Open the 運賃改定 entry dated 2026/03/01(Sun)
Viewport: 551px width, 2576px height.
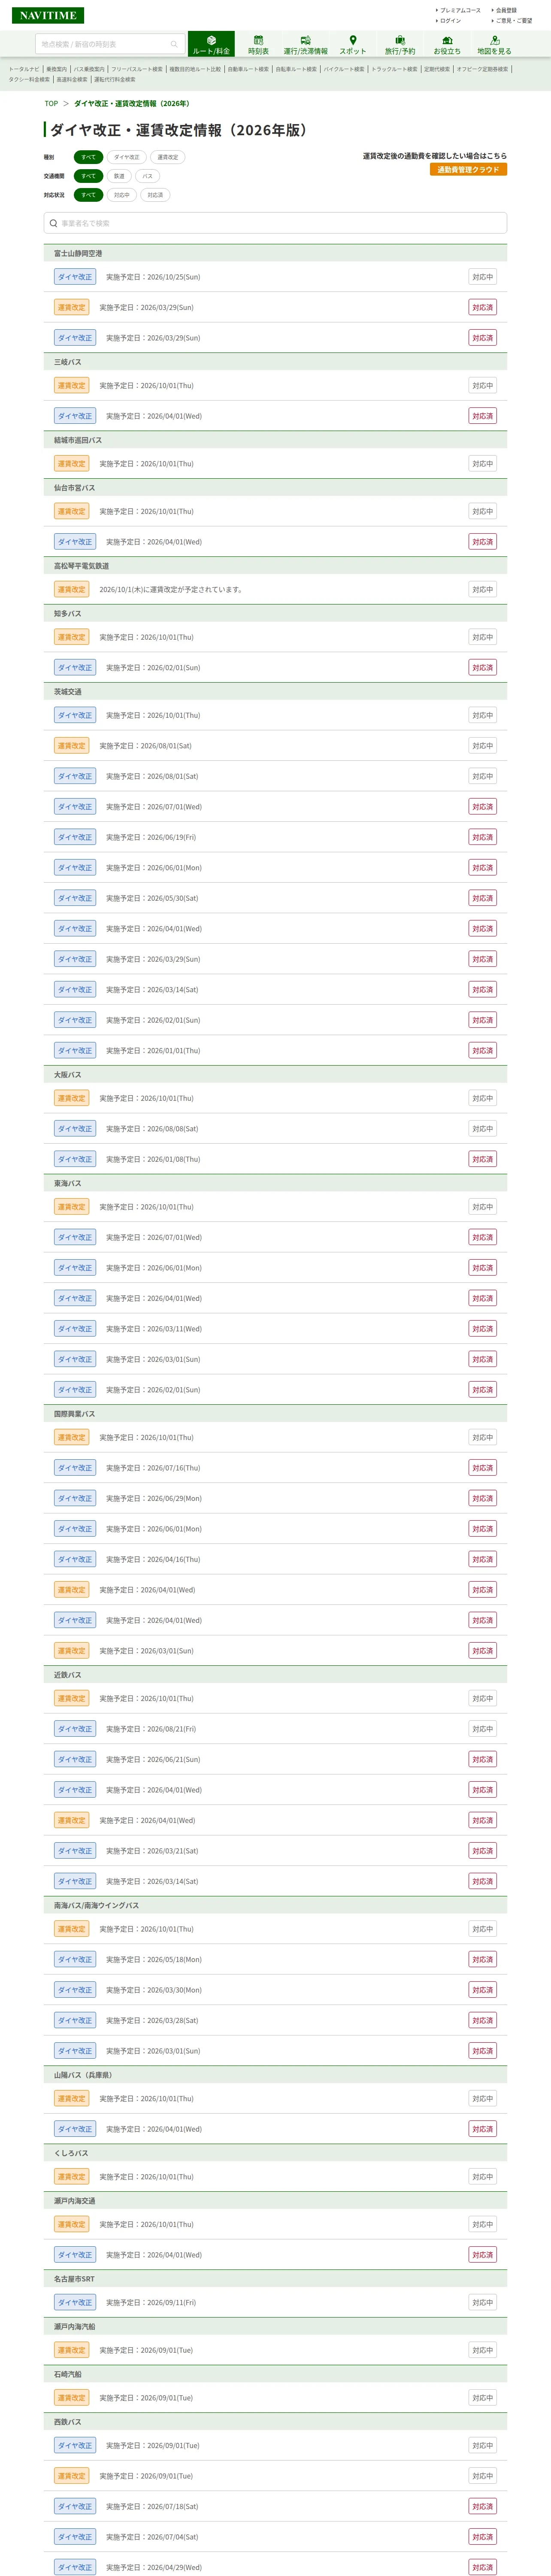pos(275,1651)
